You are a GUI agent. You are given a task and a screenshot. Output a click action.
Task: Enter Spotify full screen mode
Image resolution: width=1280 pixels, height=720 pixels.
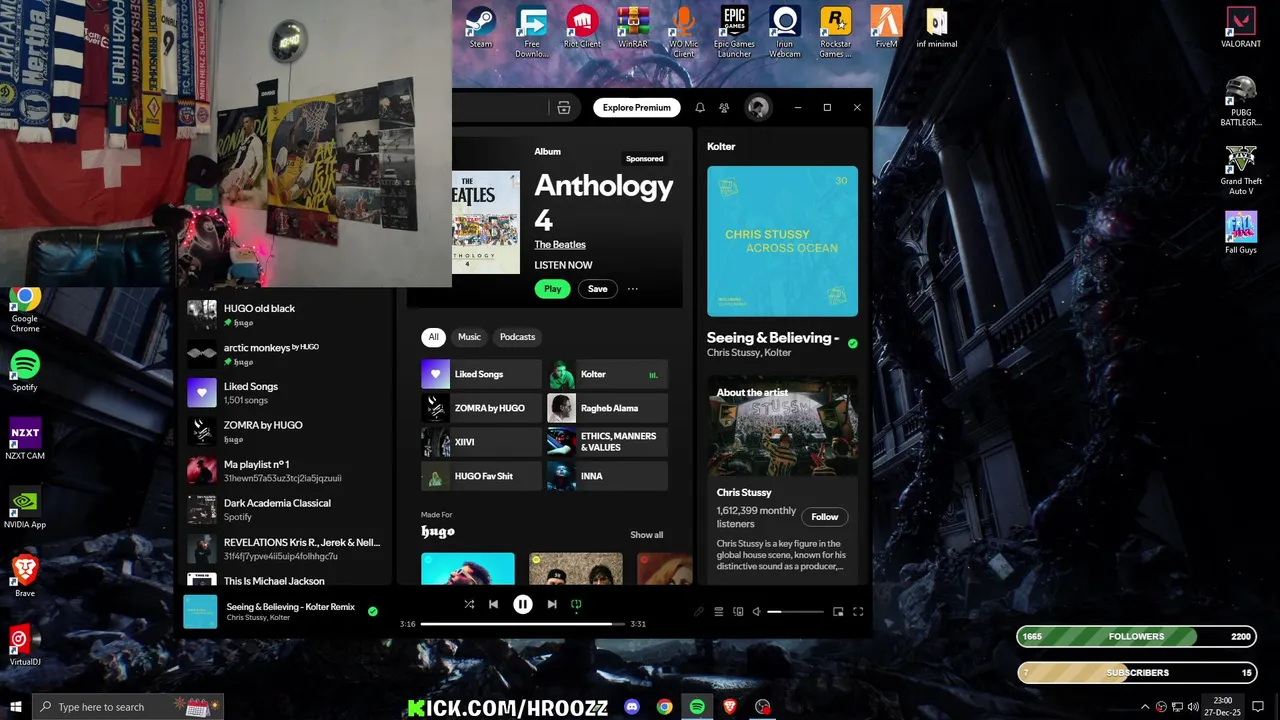[x=858, y=612]
